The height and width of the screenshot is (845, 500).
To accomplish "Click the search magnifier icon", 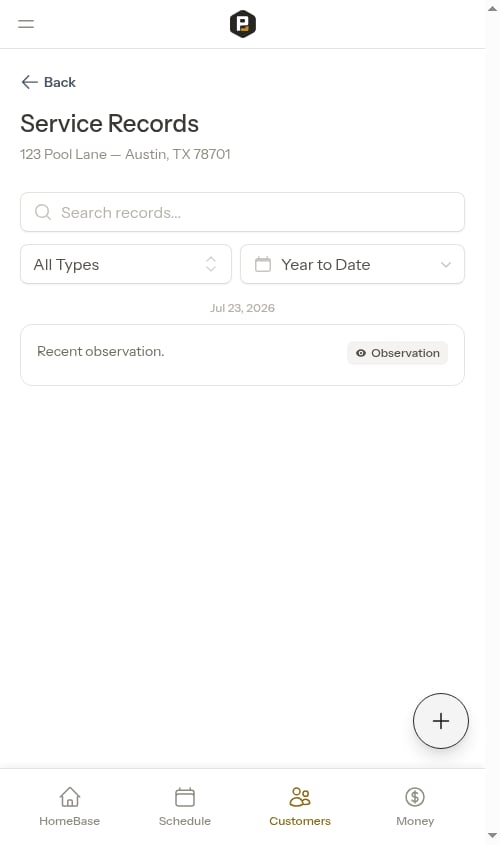I will [x=43, y=212].
